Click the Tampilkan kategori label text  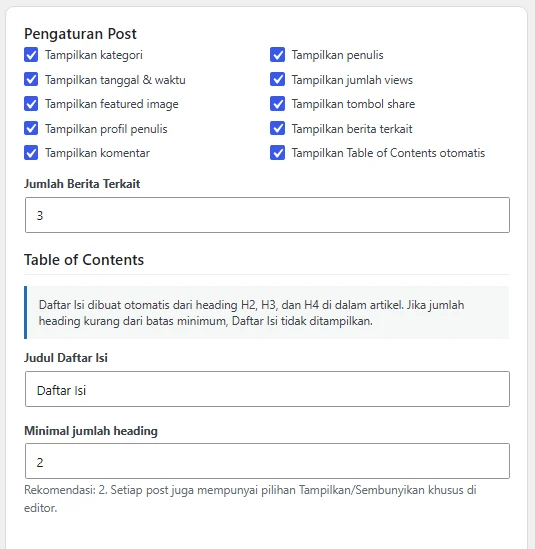click(94, 55)
